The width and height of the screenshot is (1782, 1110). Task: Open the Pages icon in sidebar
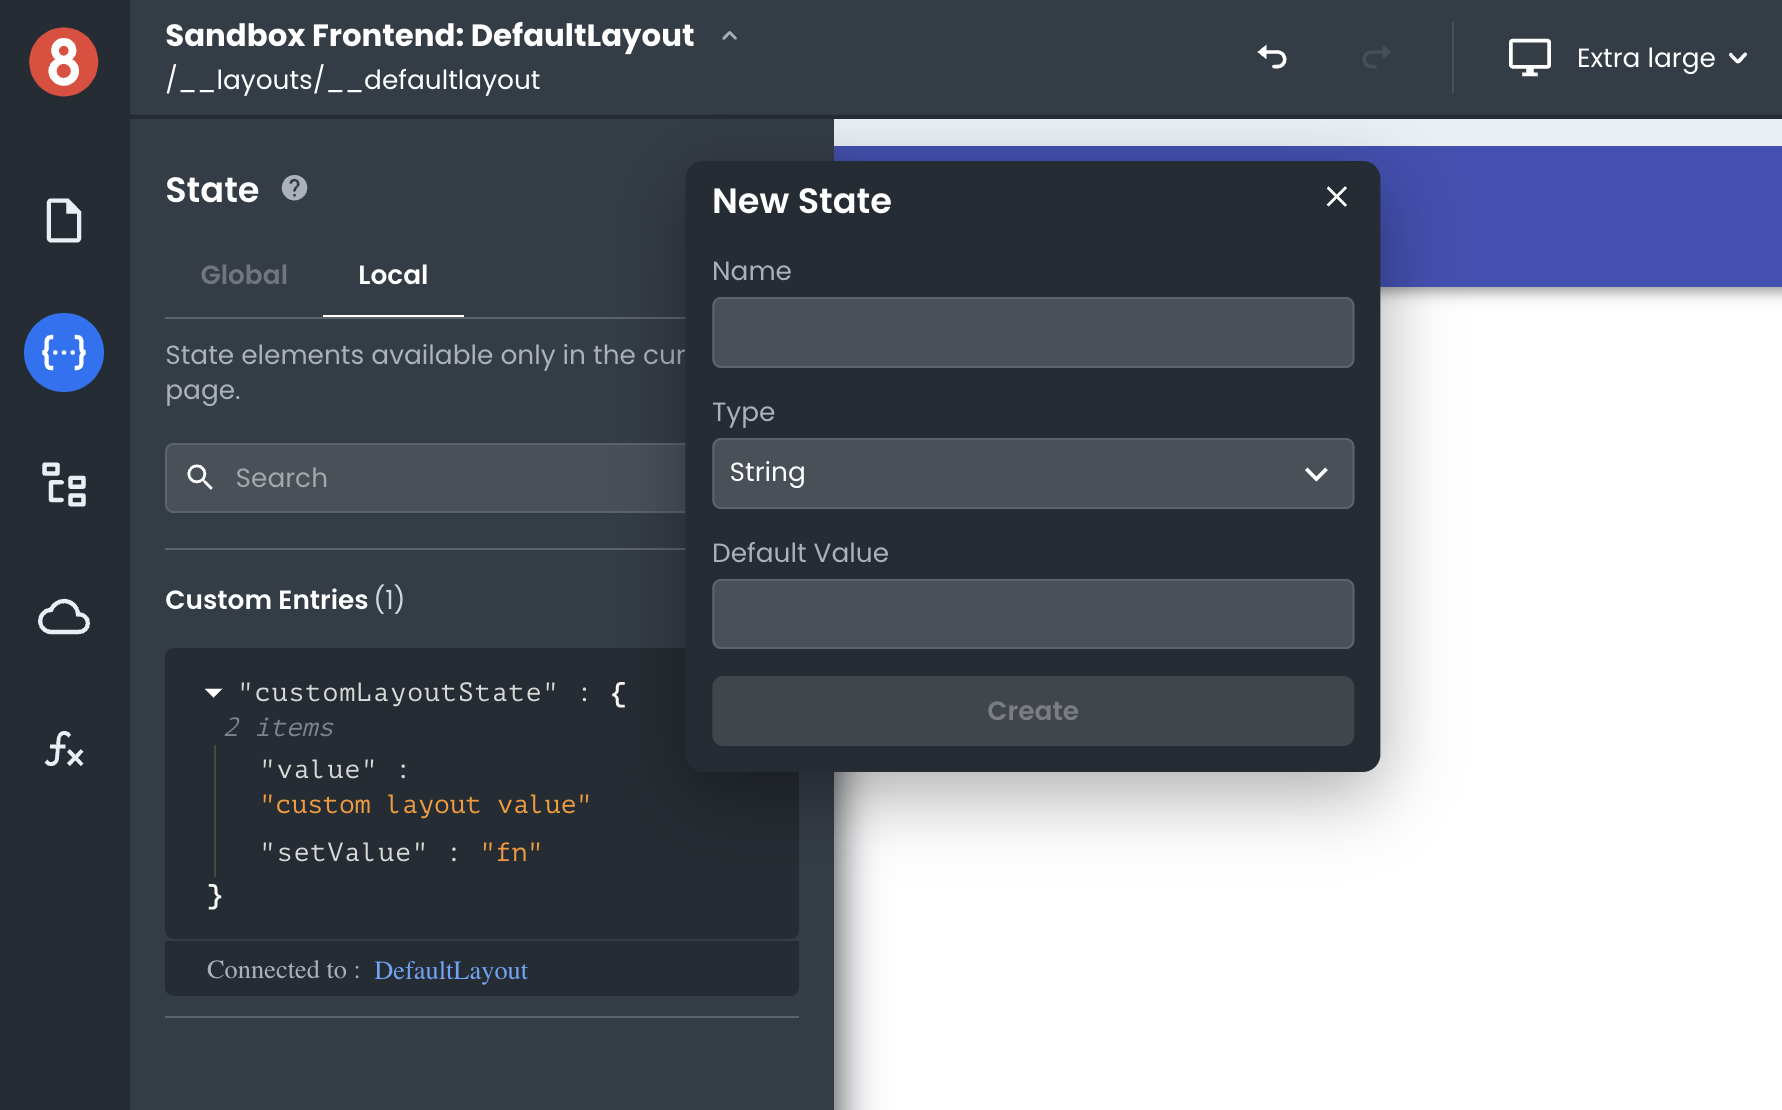[x=64, y=221]
